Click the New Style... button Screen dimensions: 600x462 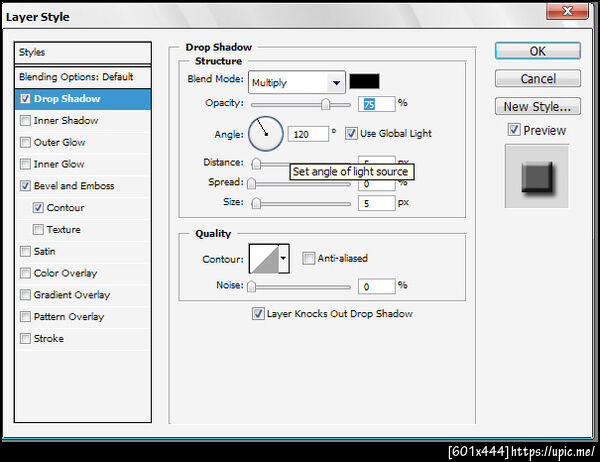tap(538, 106)
